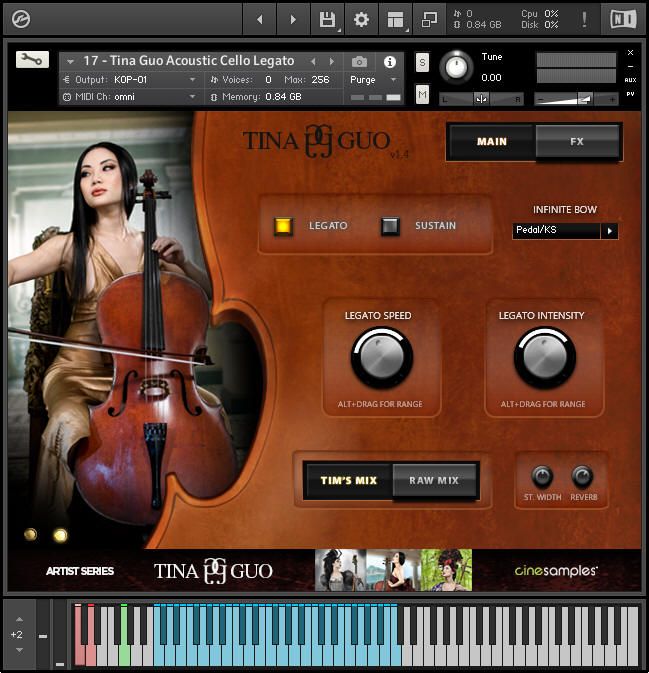Click the NI logo button
Viewport: 649px width, 673px height.
623,19
